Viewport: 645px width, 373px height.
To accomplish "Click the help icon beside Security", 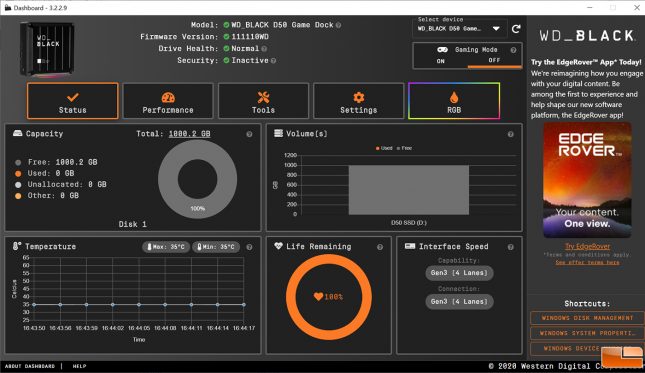I will pyautogui.click(x=274, y=60).
